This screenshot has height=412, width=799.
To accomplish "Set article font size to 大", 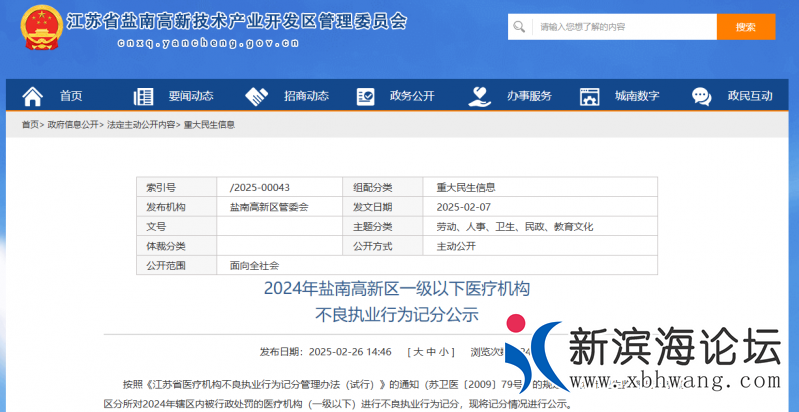I will (416, 352).
